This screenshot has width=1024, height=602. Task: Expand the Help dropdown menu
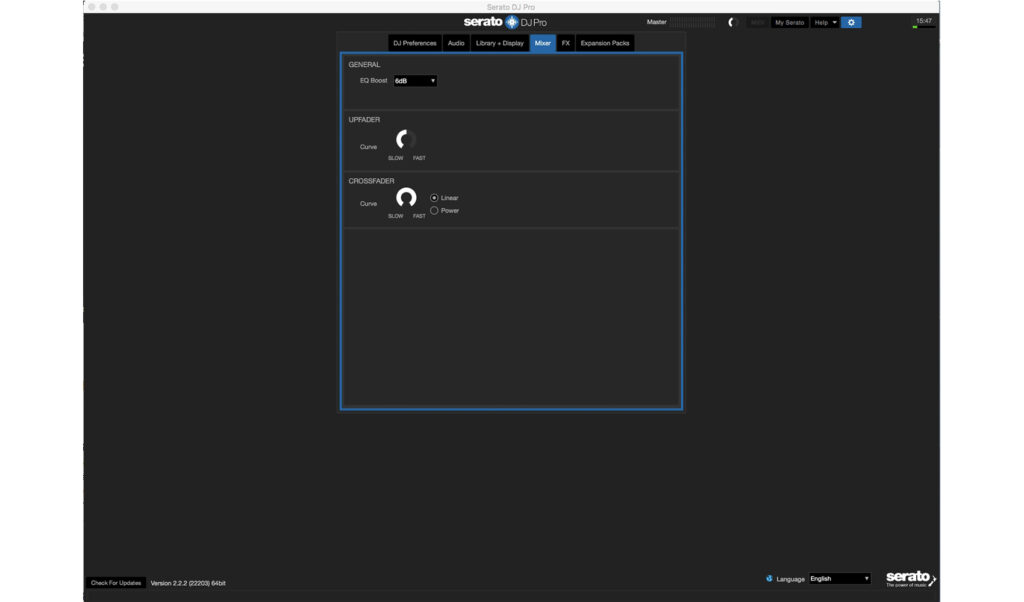click(825, 22)
